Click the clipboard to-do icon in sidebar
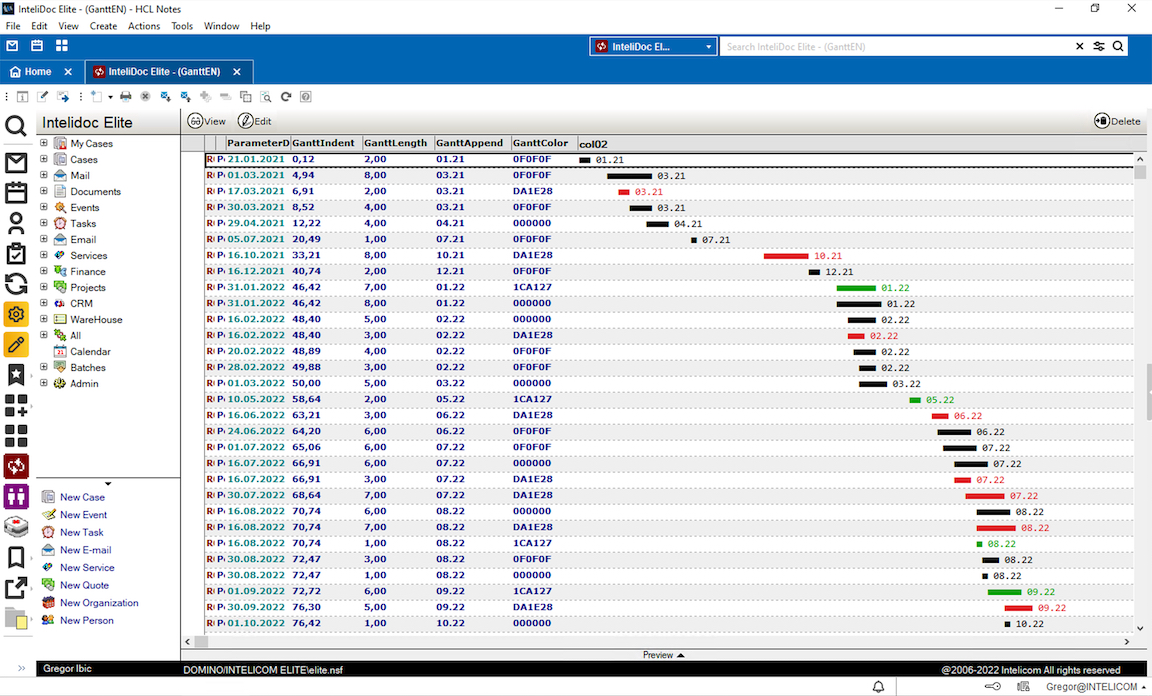This screenshot has height=696, width=1152. click(16, 254)
